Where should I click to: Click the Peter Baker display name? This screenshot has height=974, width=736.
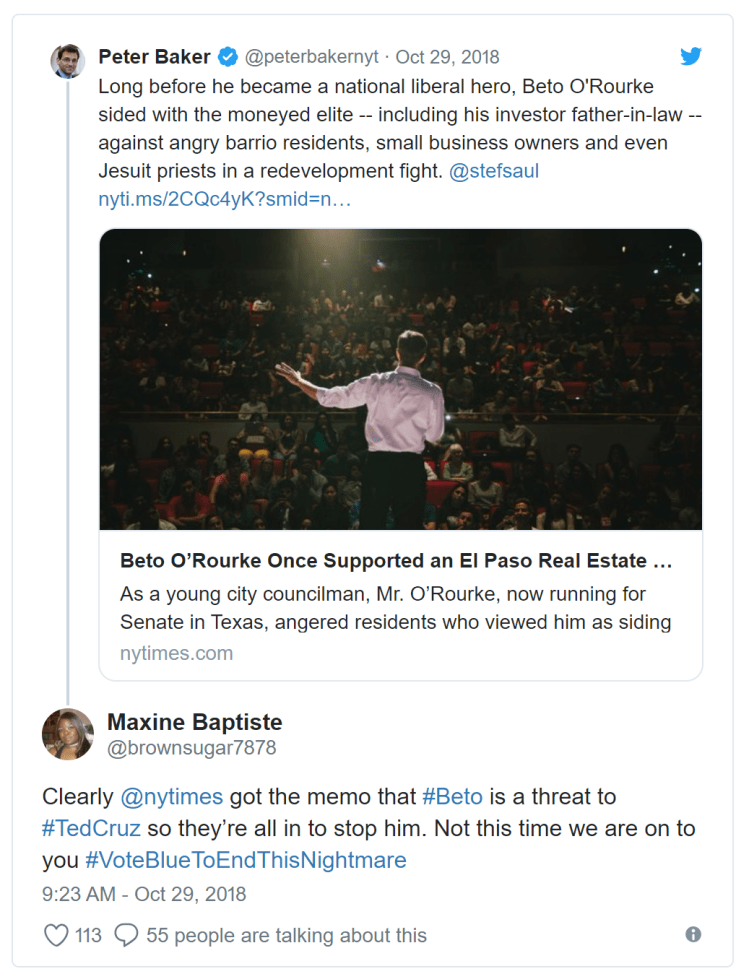154,57
